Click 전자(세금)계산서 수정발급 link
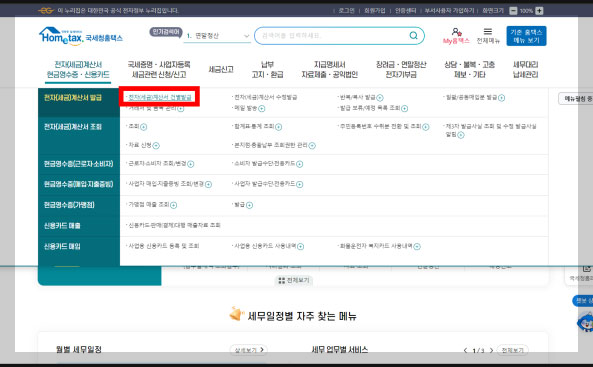This screenshot has height=367, width=593. 265,98
